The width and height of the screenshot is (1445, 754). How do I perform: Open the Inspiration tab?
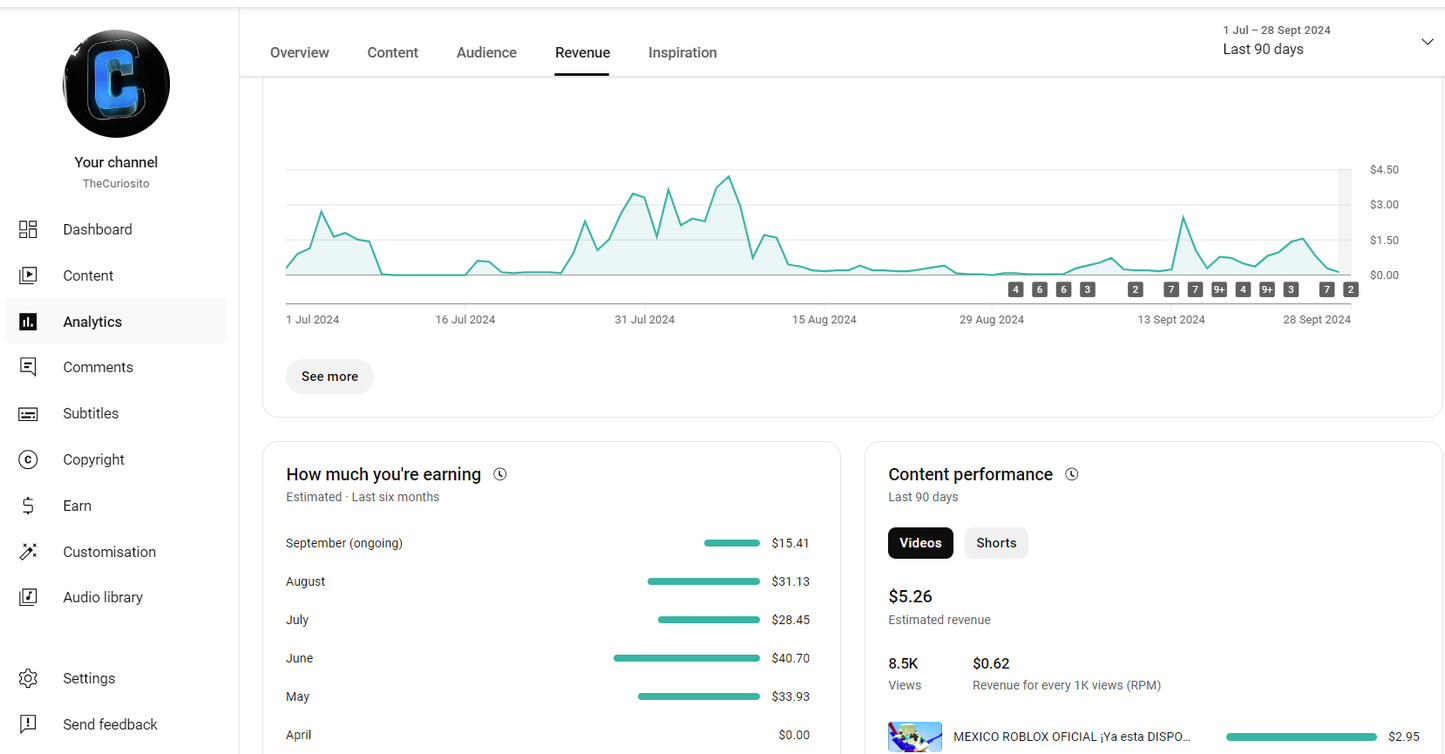click(682, 53)
